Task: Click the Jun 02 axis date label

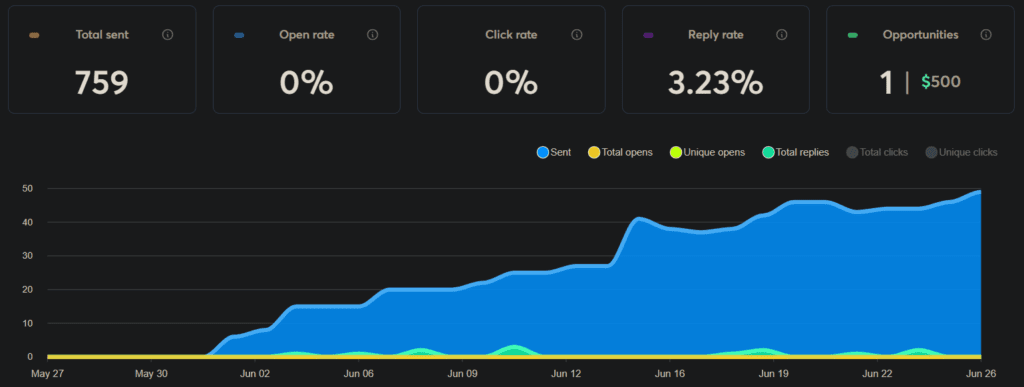Action: point(255,374)
